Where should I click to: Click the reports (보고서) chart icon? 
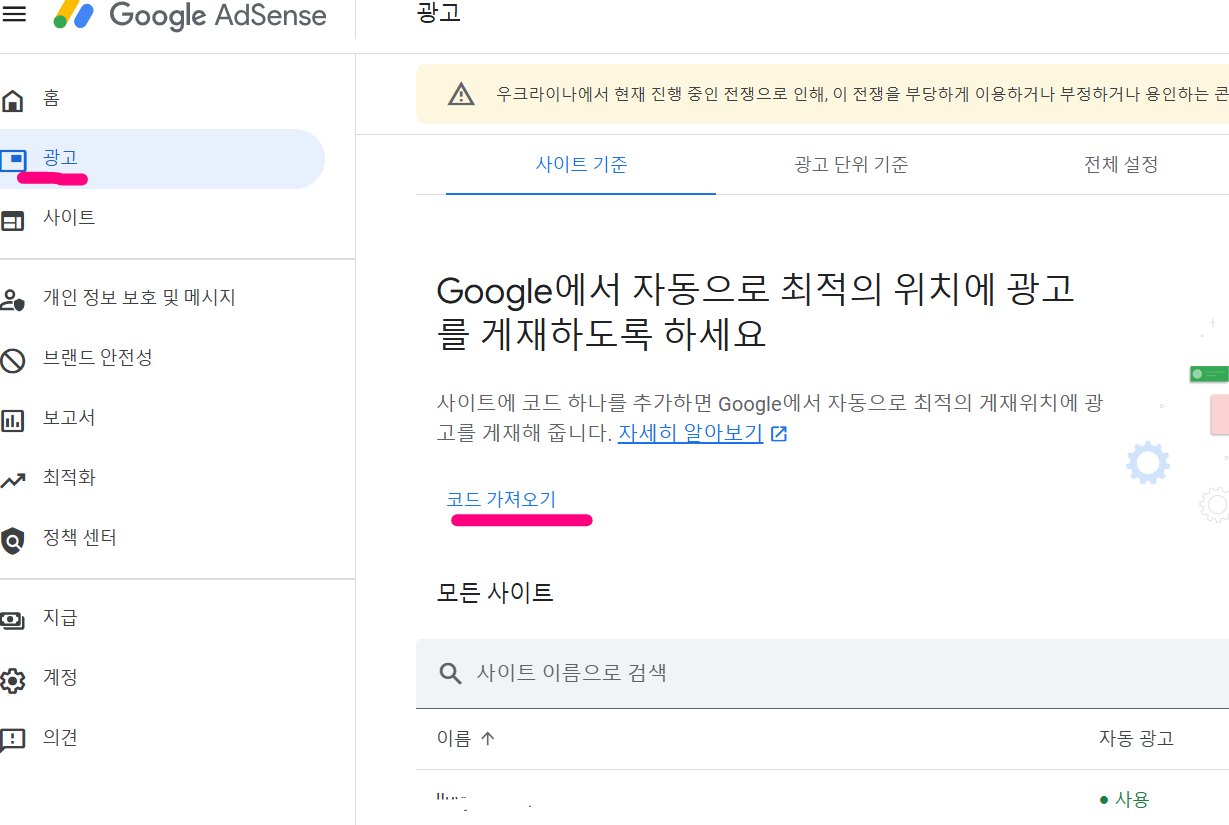[13, 420]
